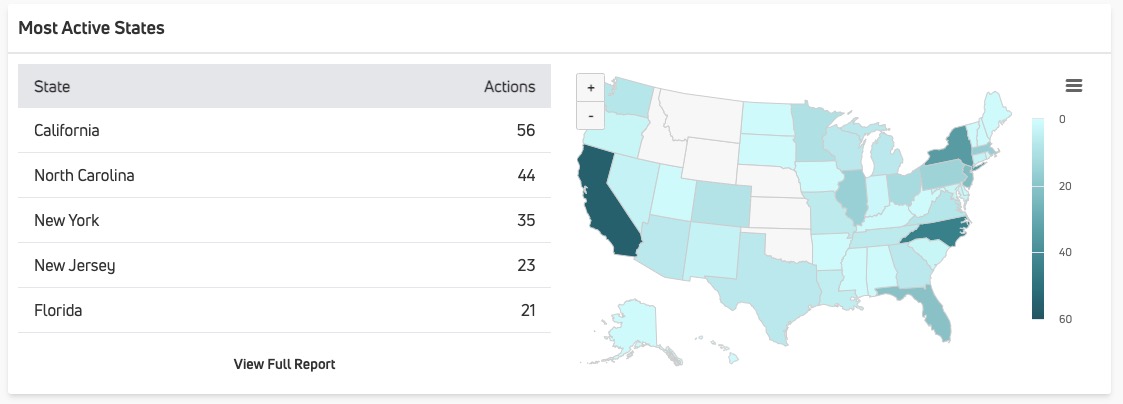The width and height of the screenshot is (1123, 404).
Task: Select the North Carolina table row
Action: click(284, 175)
